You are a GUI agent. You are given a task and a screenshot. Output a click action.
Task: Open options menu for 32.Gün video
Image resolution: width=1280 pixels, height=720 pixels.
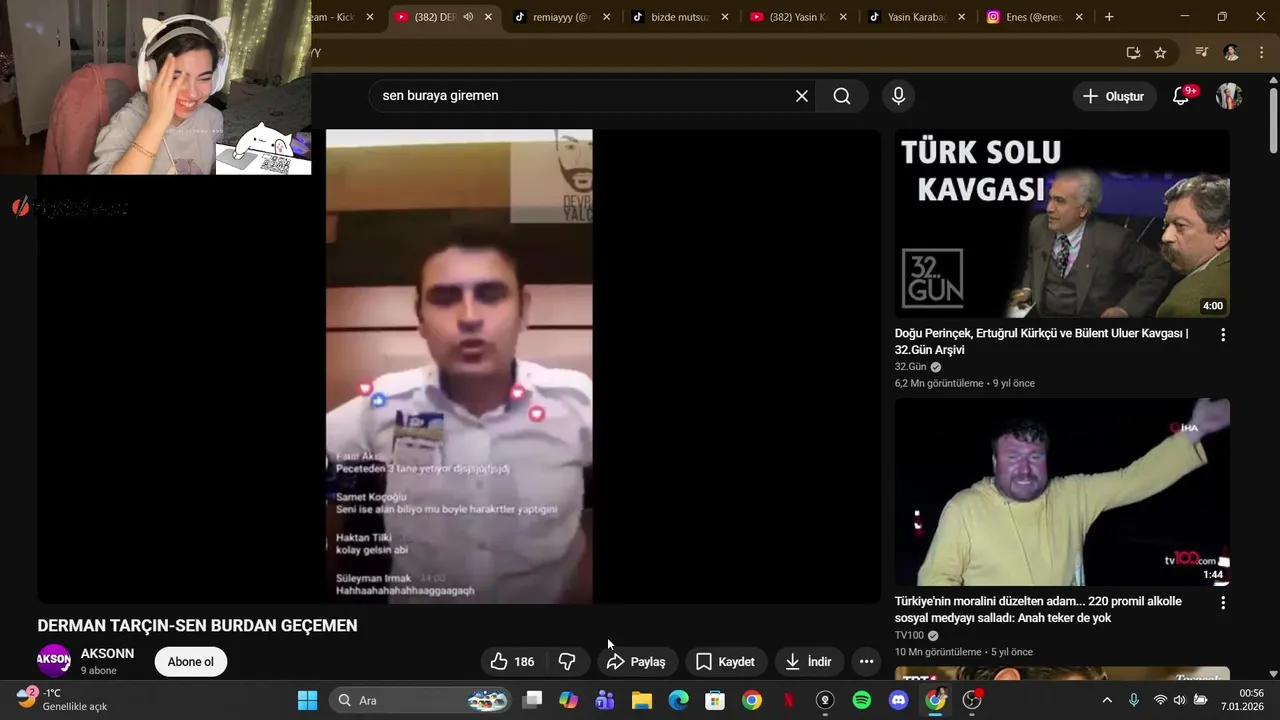pos(1223,335)
